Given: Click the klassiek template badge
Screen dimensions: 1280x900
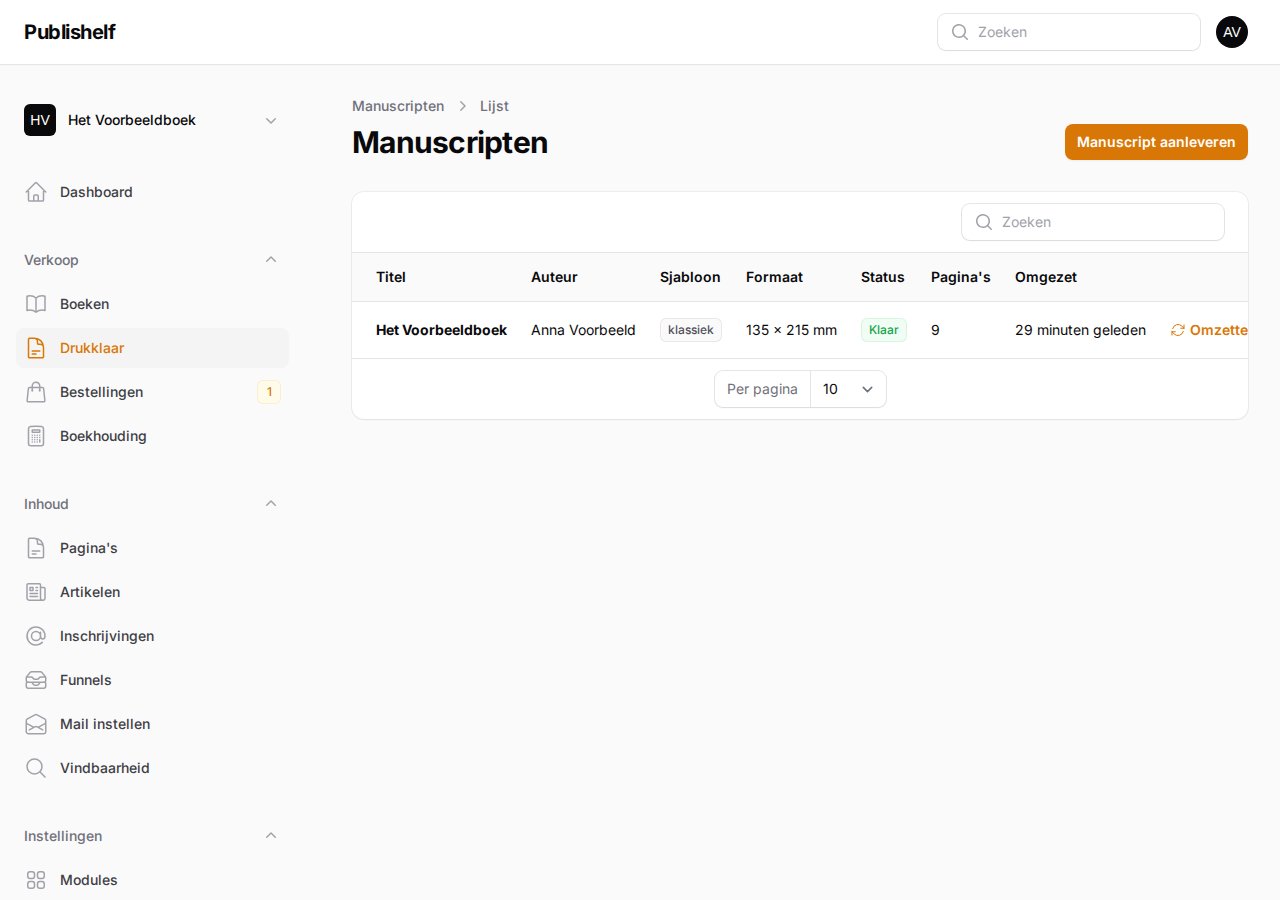Looking at the screenshot, I should (x=691, y=330).
